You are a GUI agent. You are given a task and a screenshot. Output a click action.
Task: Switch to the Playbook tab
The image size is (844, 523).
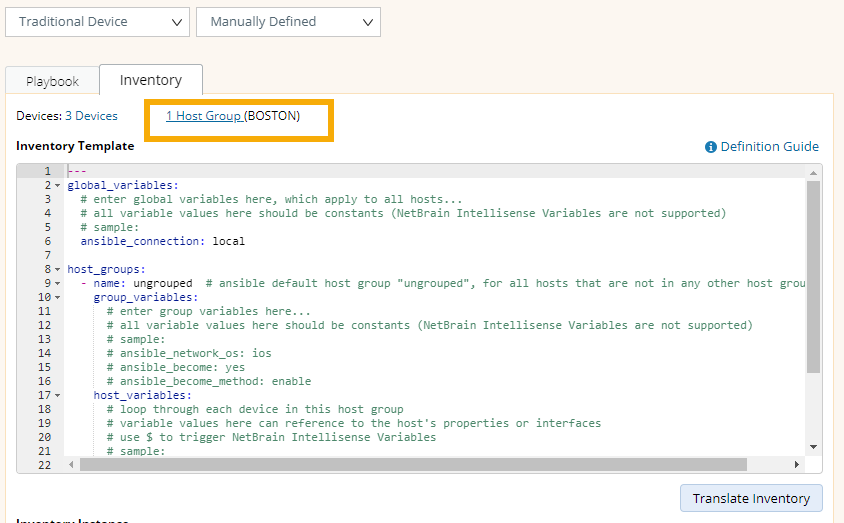tap(52, 81)
